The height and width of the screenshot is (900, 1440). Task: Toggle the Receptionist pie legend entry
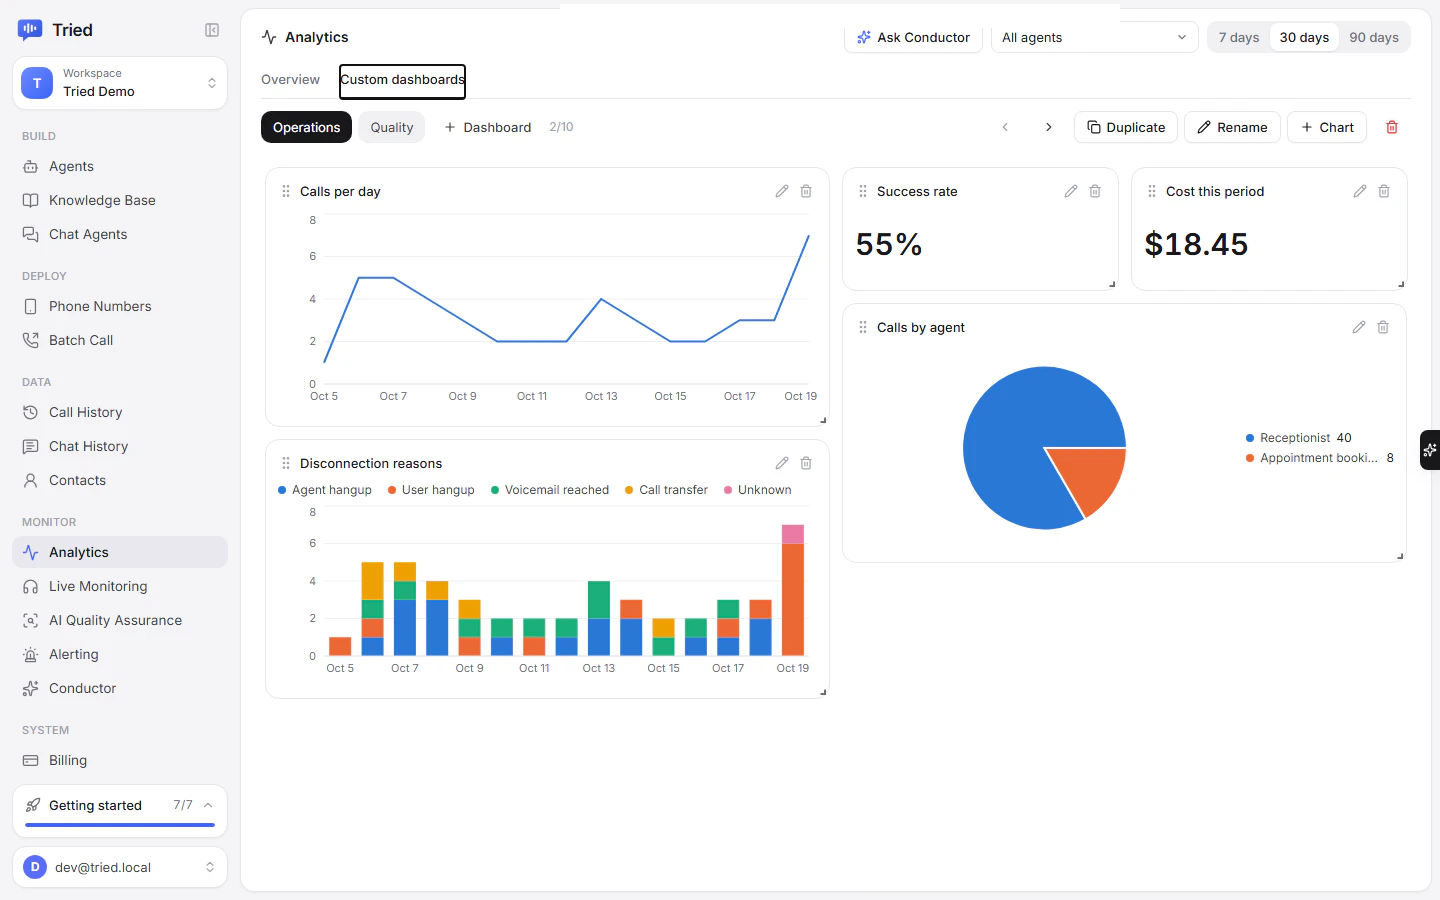click(1298, 438)
